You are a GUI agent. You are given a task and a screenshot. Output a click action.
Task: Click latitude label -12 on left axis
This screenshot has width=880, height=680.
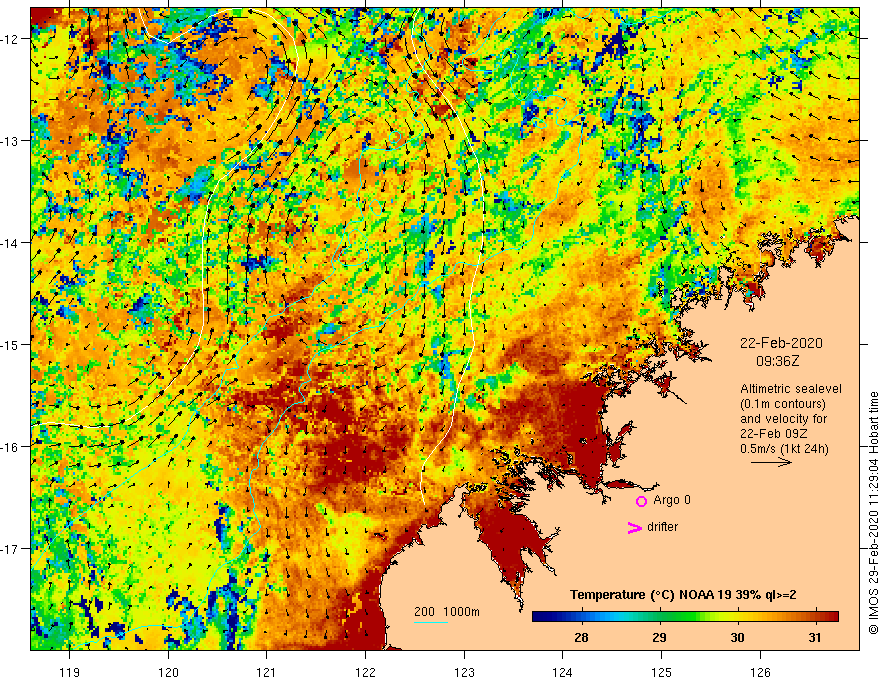[x=11, y=39]
